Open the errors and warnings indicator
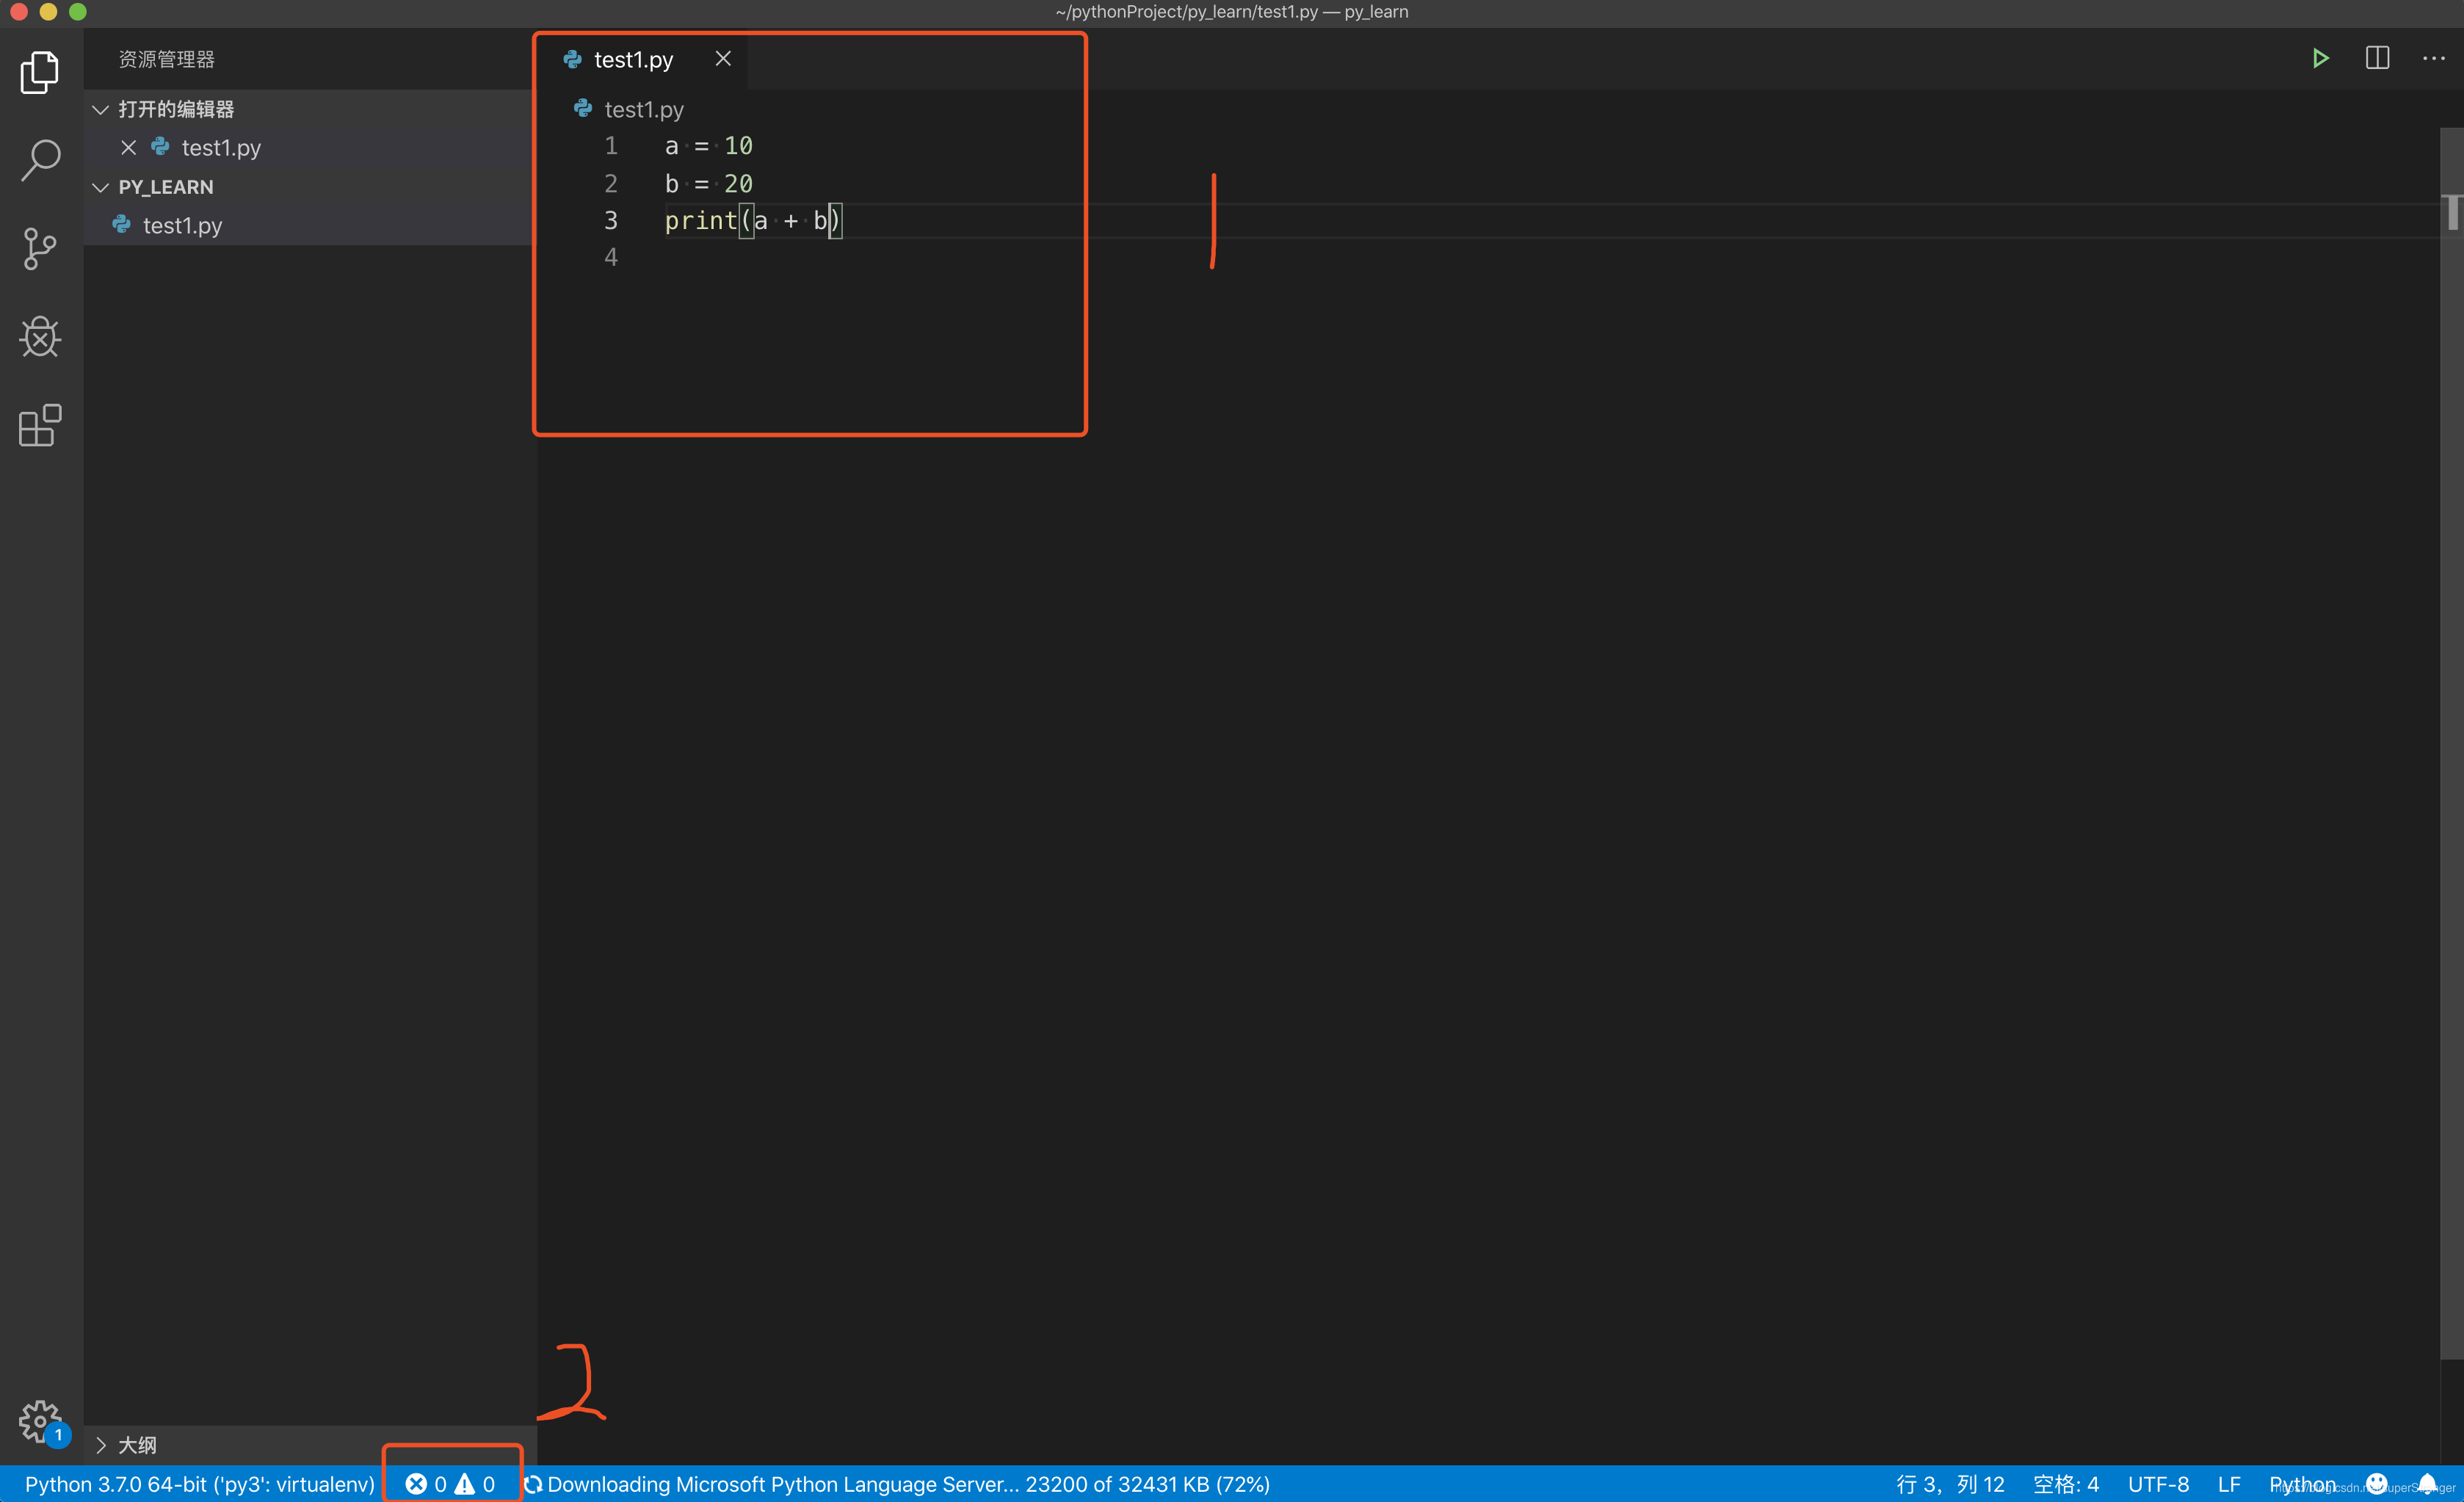 click(x=451, y=1484)
